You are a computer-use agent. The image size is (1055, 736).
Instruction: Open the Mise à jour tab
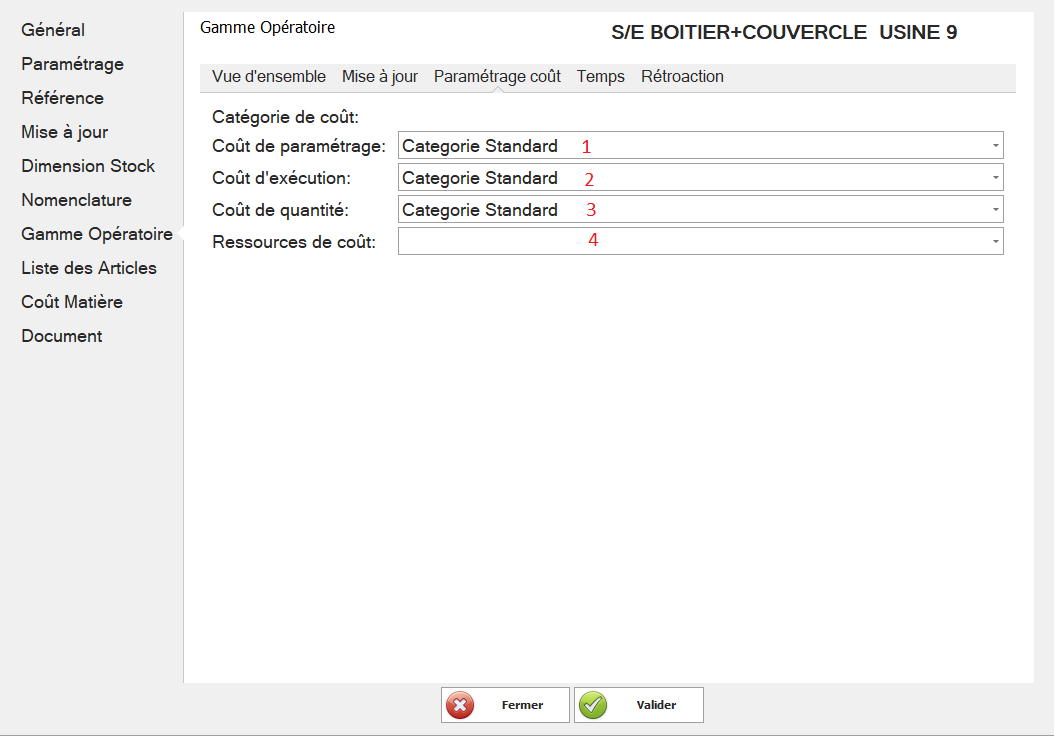pos(380,77)
